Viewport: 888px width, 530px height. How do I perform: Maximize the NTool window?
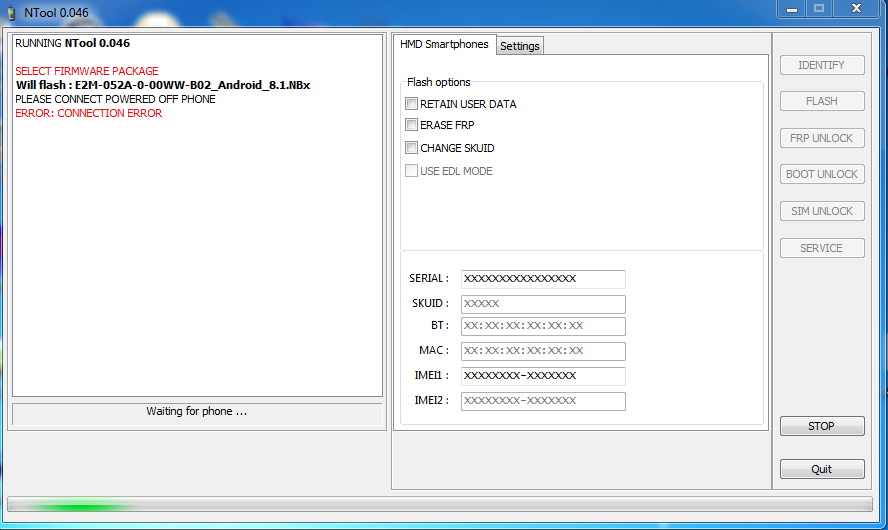coord(819,9)
